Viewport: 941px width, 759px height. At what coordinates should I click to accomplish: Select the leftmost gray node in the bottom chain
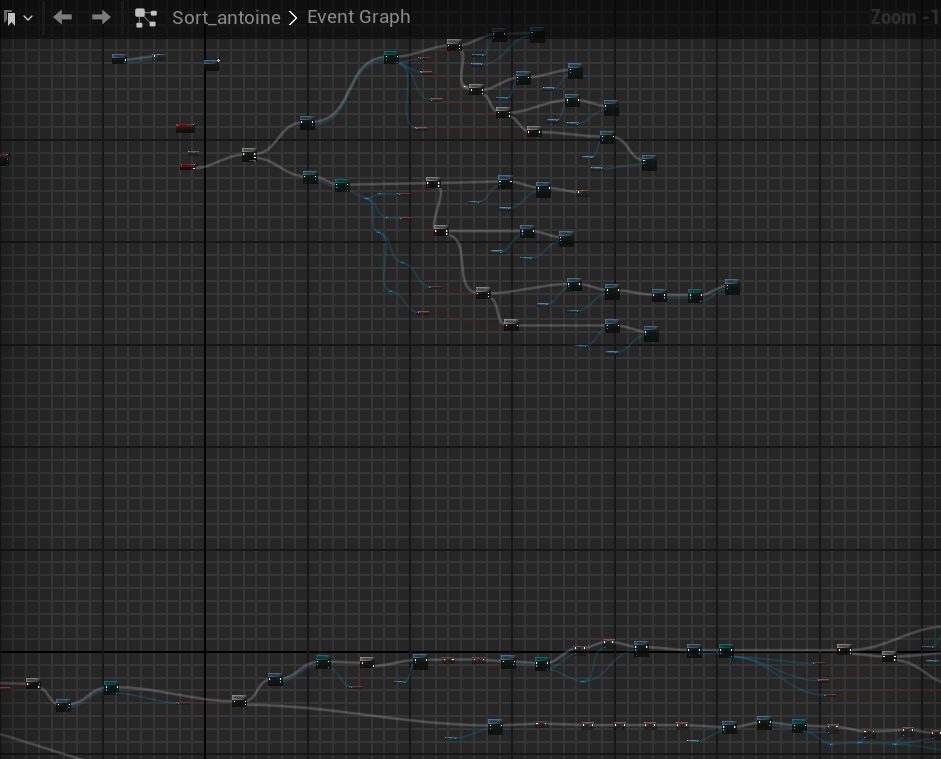pos(32,683)
